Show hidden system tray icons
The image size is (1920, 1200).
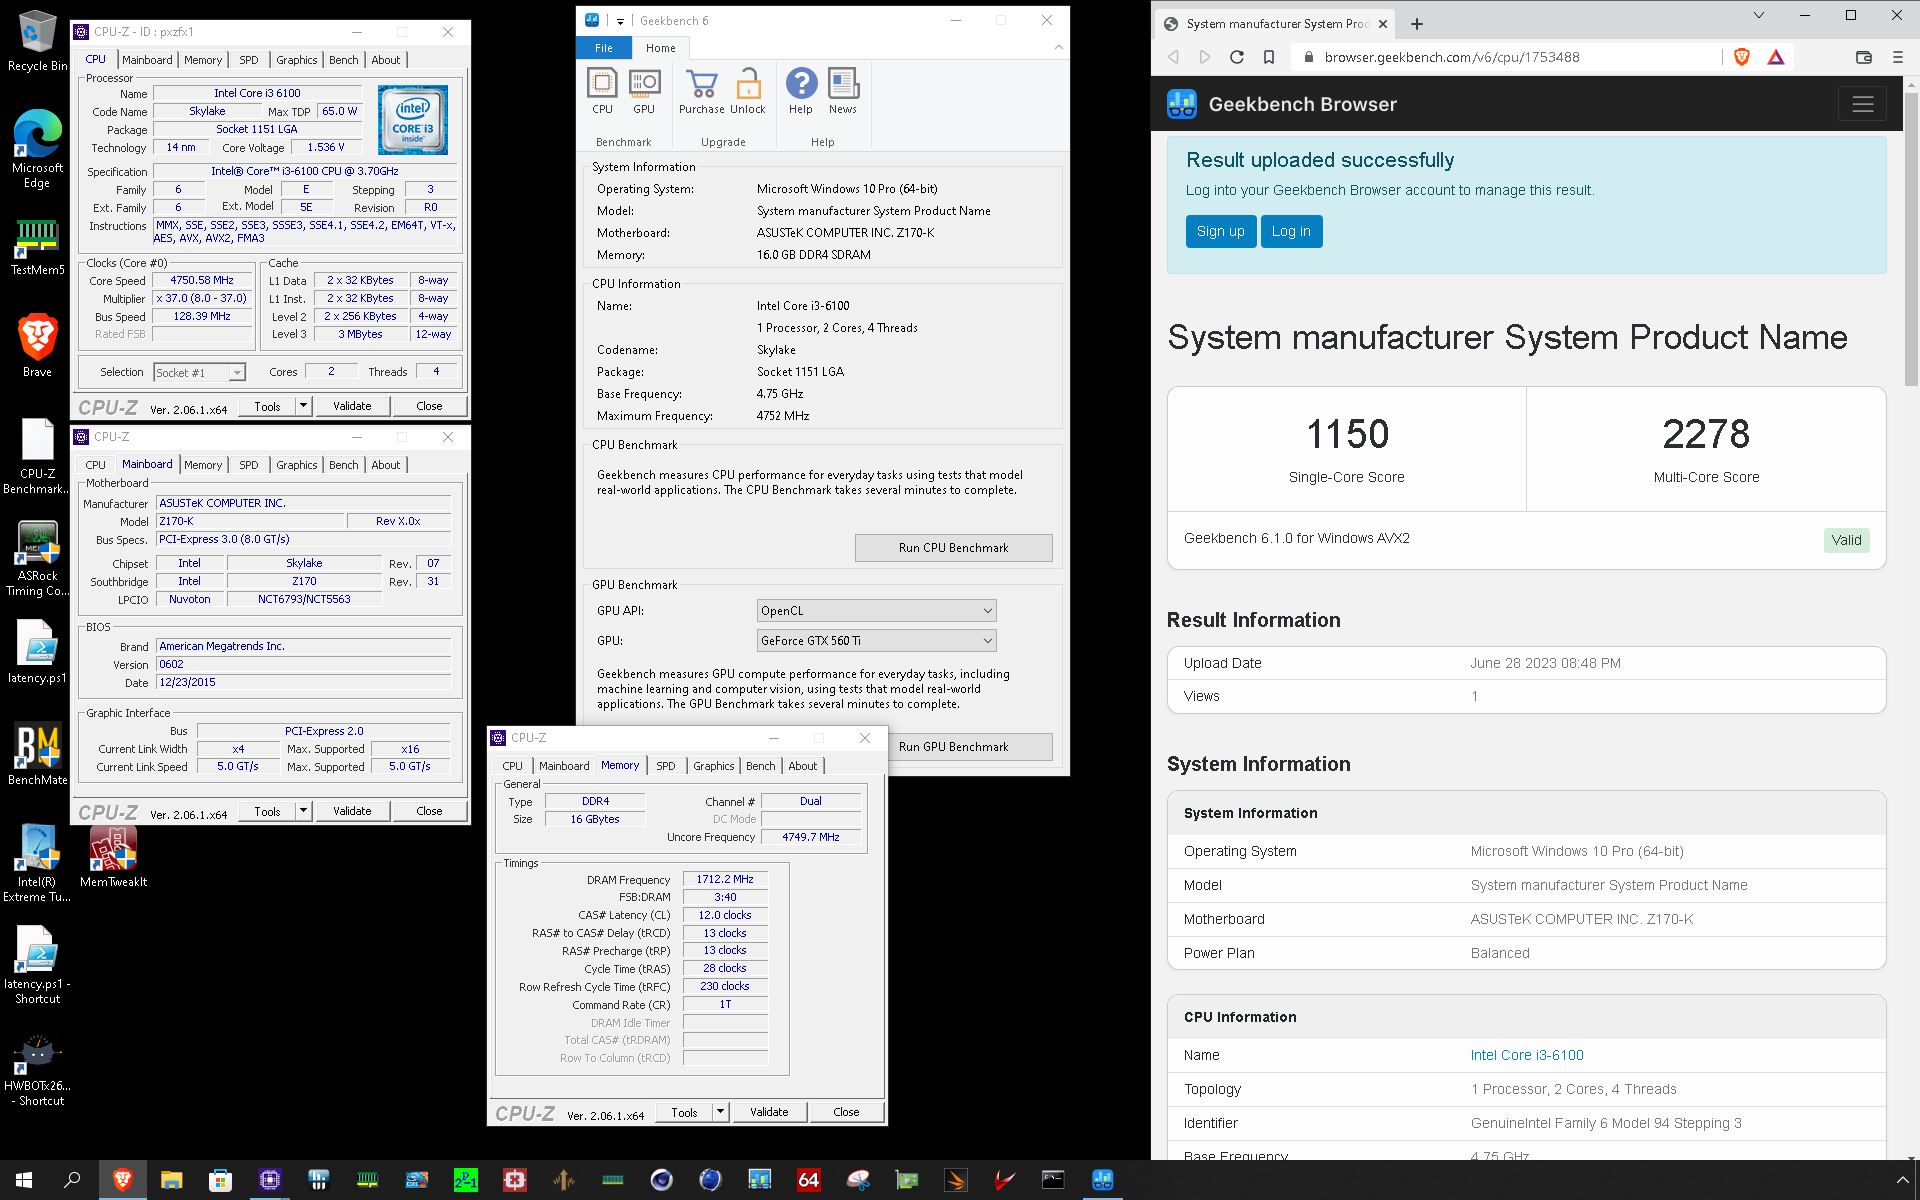(x=1903, y=1180)
